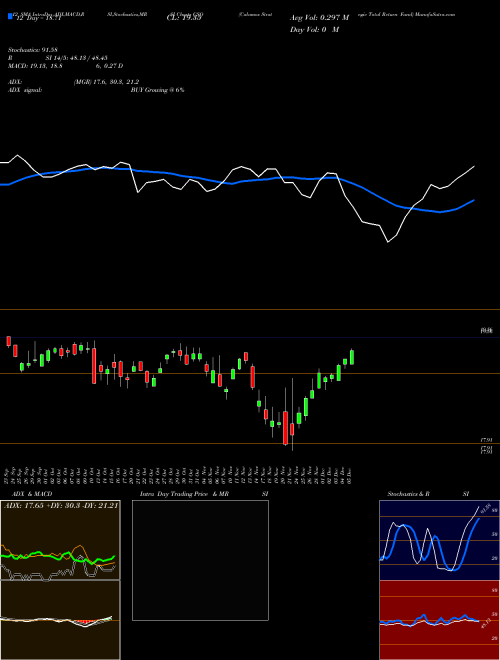Click the MACD lower sub-chart panel
500x660 pixels.
[60, 620]
